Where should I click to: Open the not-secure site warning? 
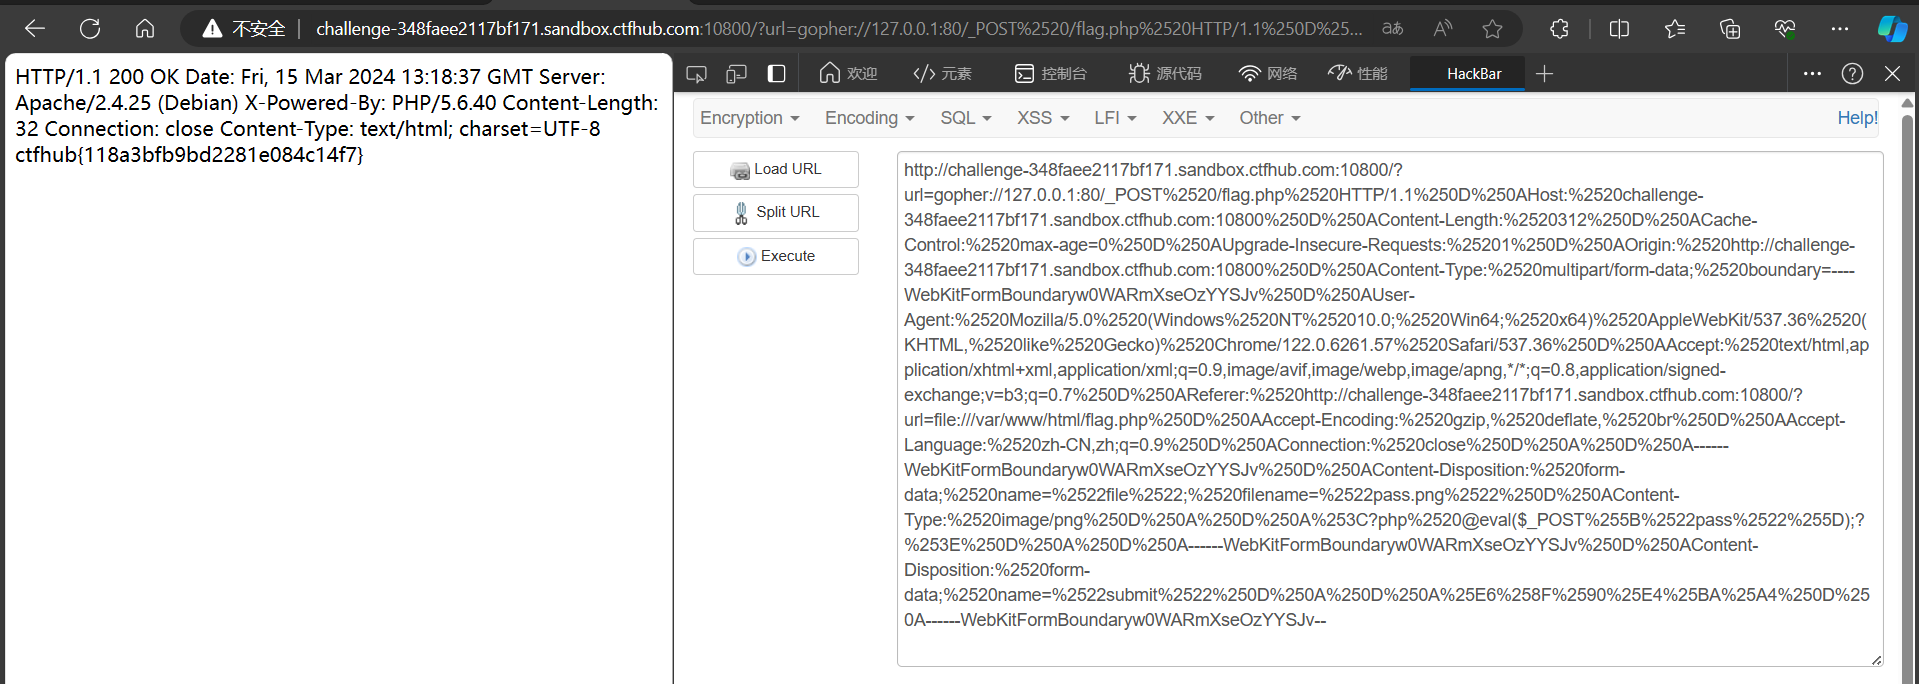[x=244, y=29]
